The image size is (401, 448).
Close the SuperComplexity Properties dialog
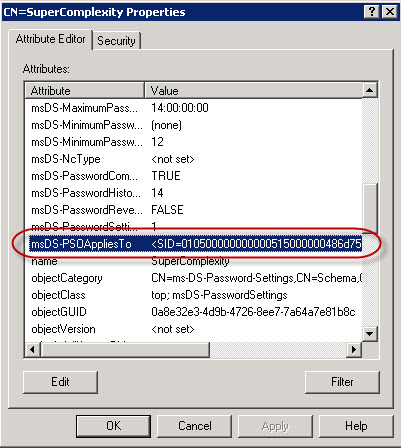coord(389,12)
